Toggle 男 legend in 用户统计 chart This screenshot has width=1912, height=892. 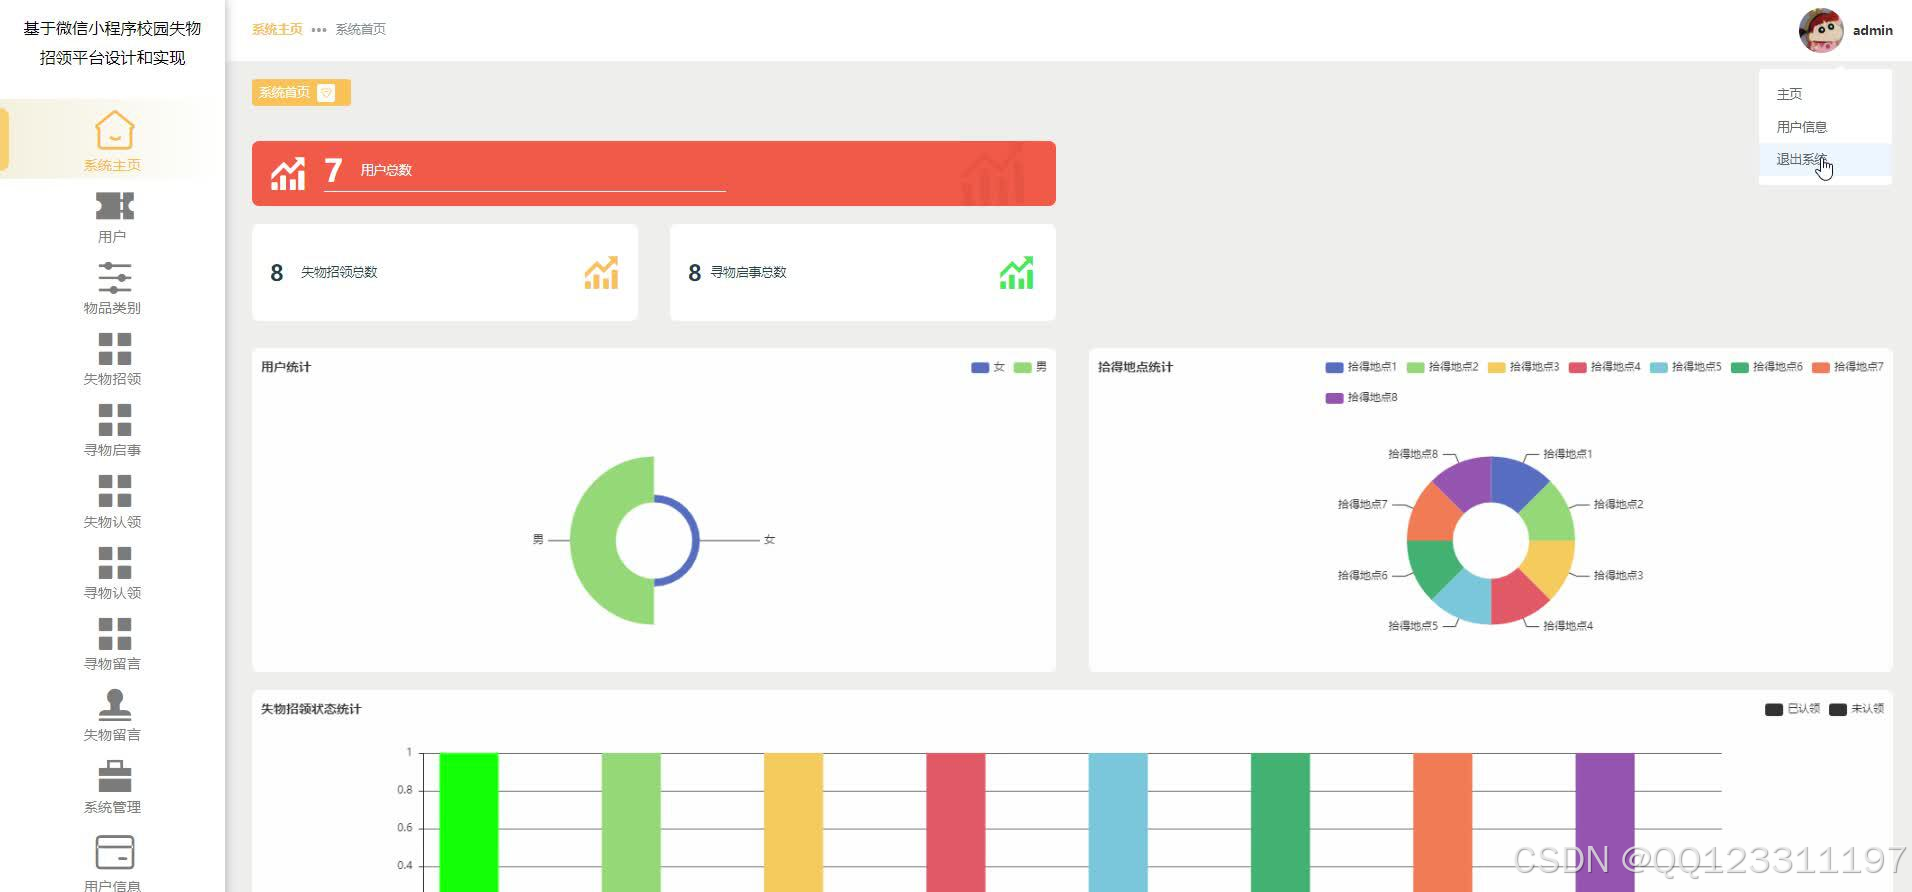(x=1030, y=367)
